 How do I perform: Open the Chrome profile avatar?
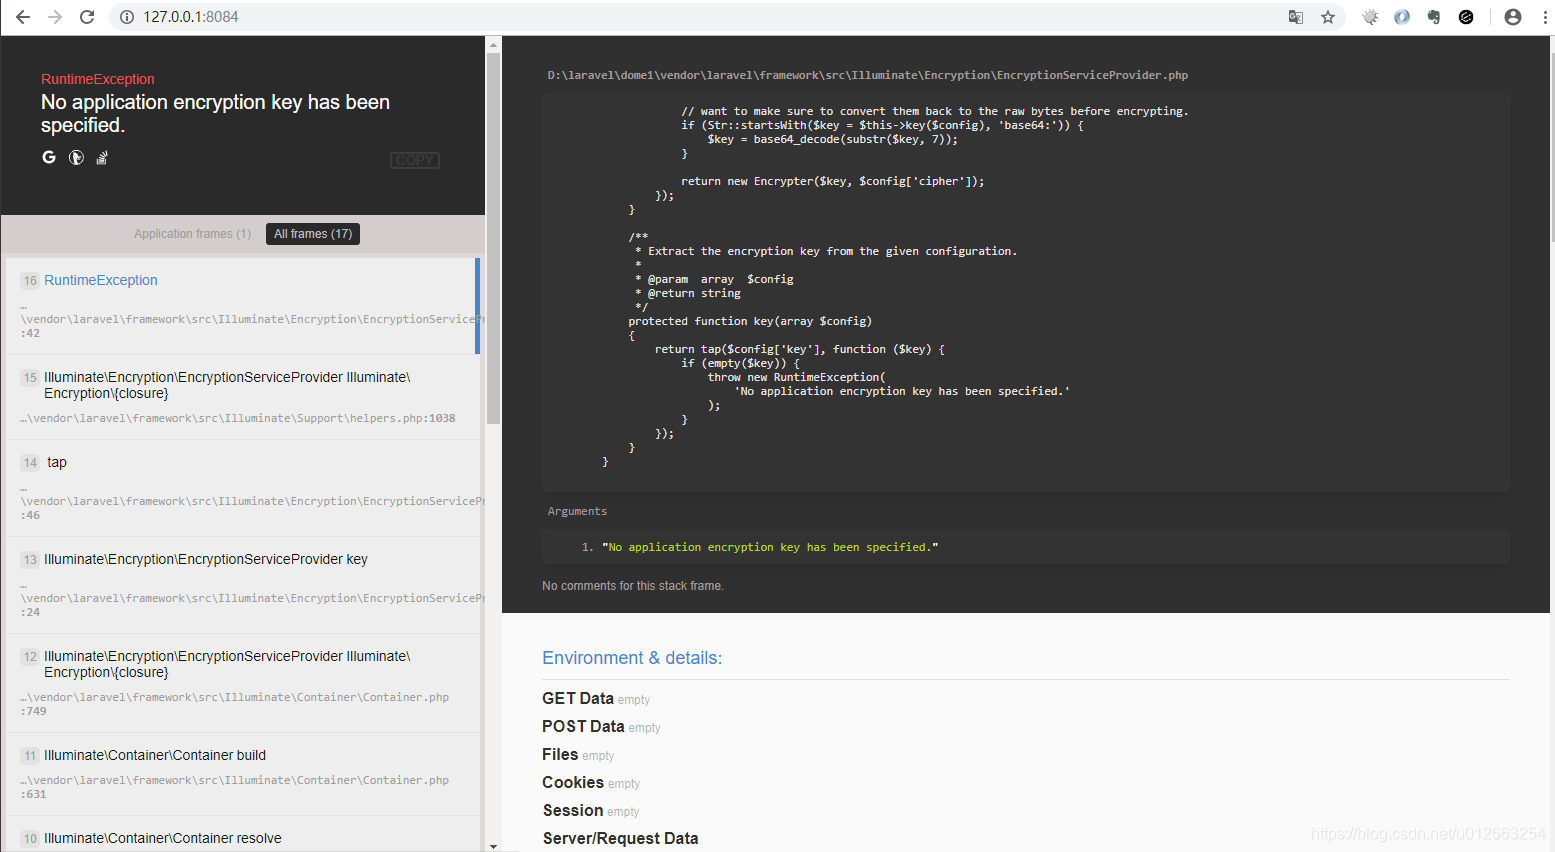tap(1513, 17)
